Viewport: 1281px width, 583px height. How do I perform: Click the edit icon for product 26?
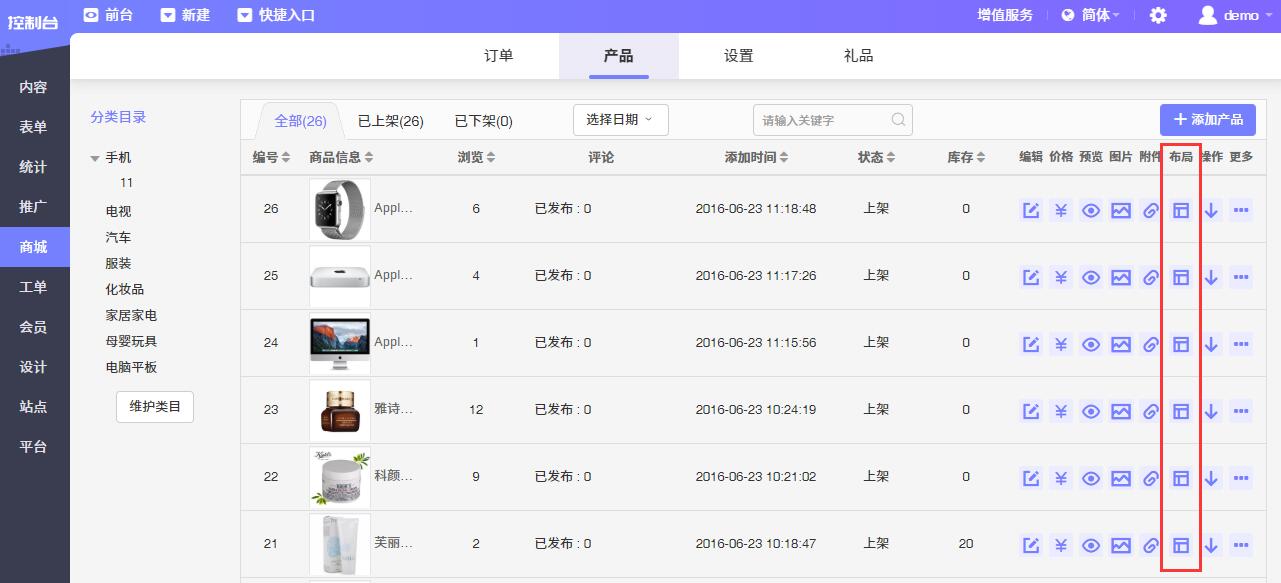coord(1031,210)
